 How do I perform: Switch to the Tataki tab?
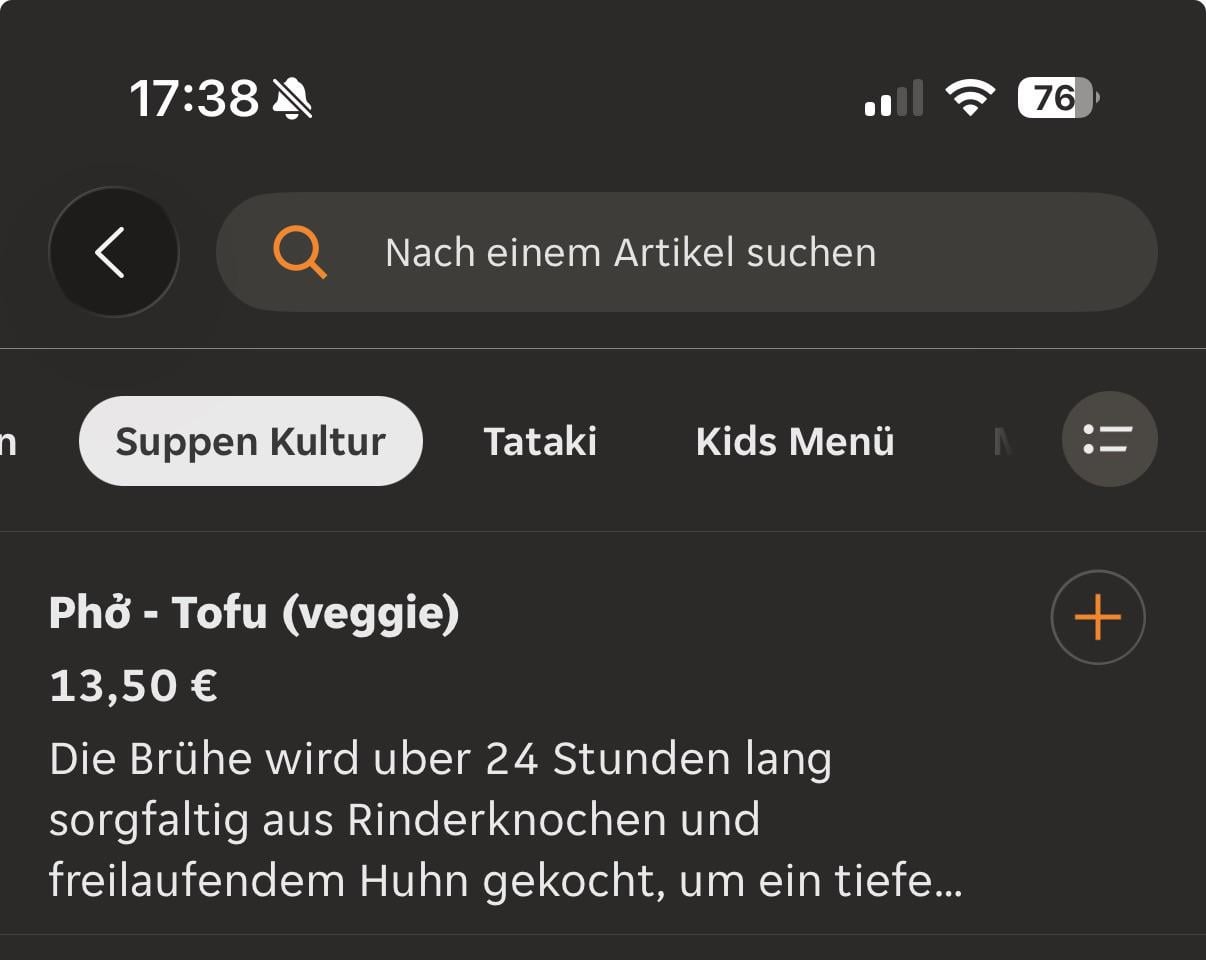tap(540, 441)
